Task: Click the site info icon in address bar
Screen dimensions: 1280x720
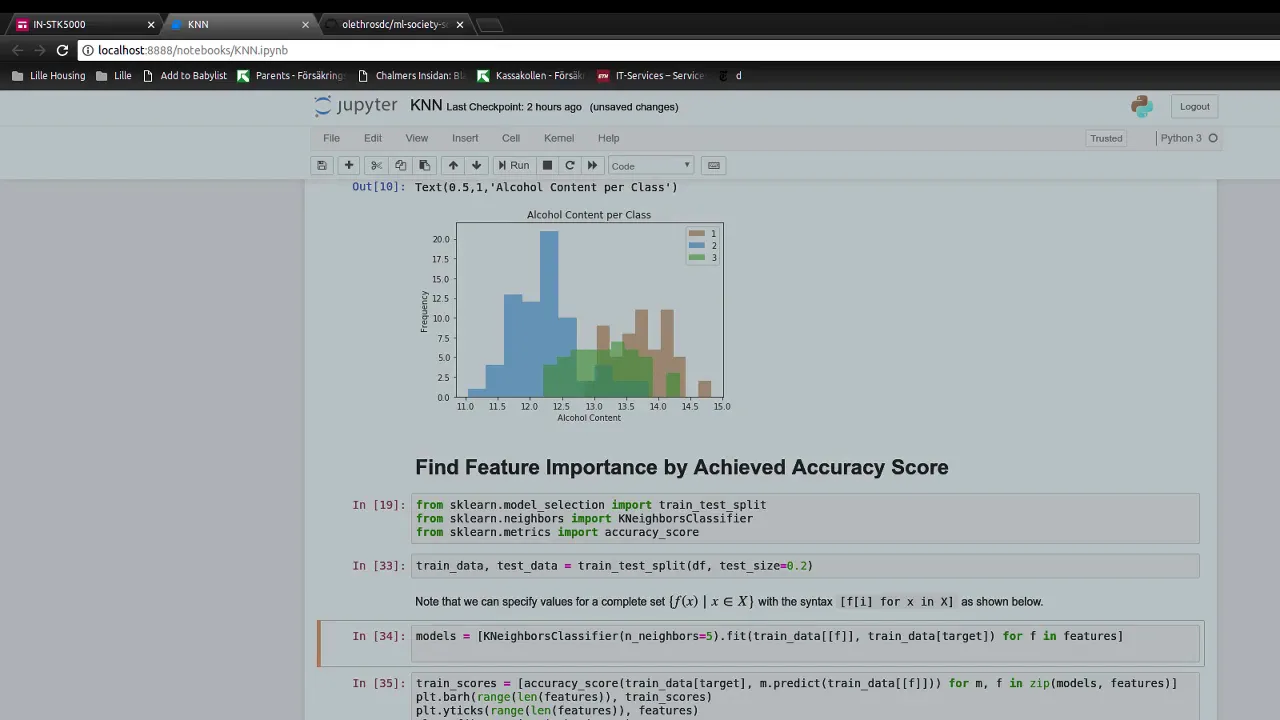Action: (x=88, y=50)
